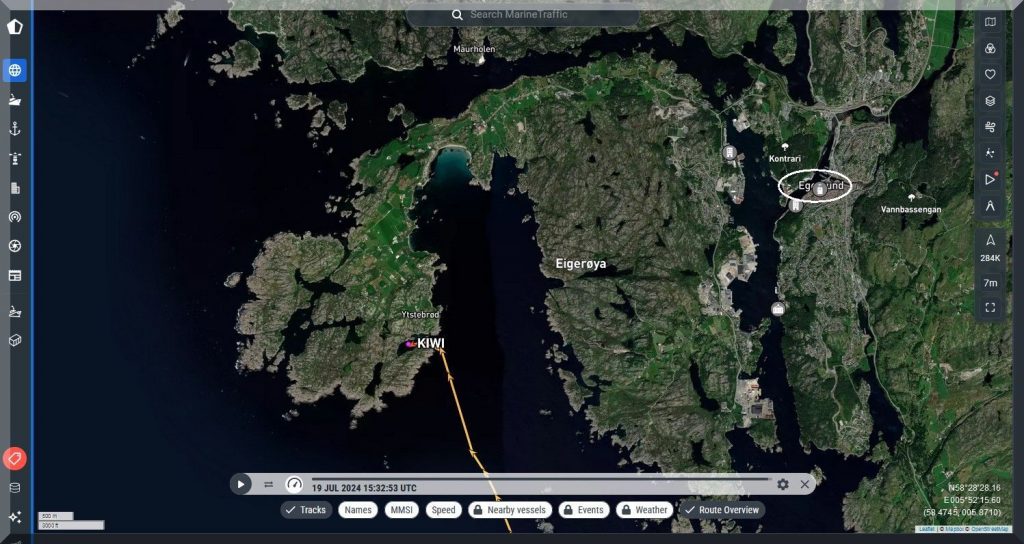
Task: Click the playback timeline progress bar
Action: pyautogui.click(x=540, y=479)
